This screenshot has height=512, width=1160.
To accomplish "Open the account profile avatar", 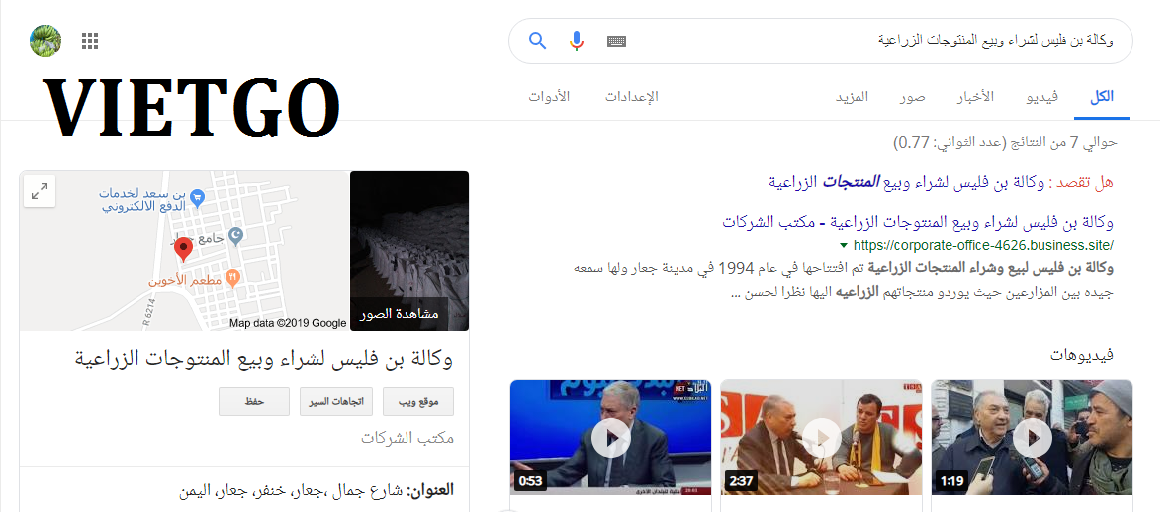I will (45, 41).
